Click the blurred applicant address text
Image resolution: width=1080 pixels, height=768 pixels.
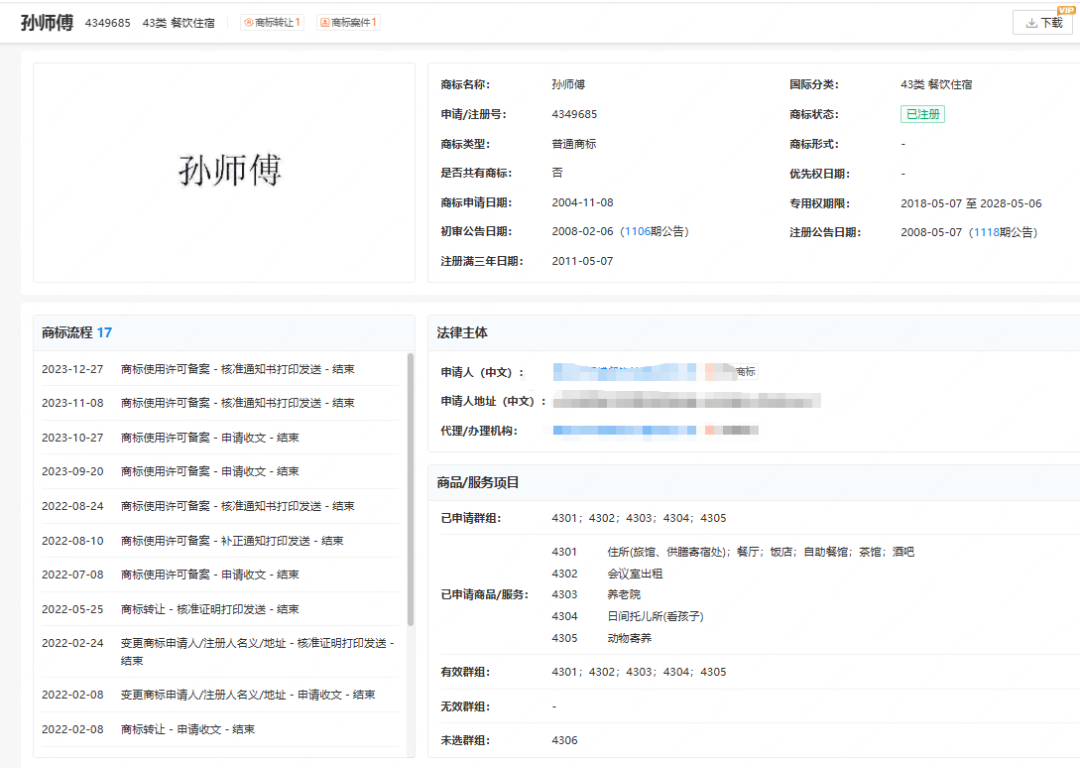687,401
